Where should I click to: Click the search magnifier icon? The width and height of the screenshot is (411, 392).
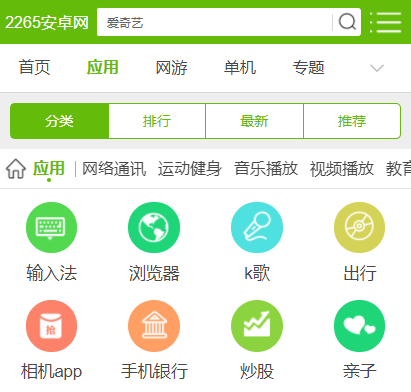coord(347,22)
